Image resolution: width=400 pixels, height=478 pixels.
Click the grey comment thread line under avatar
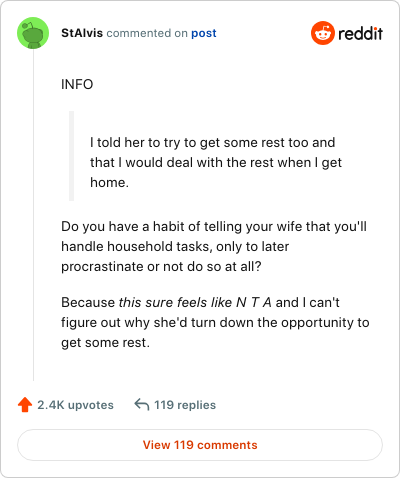point(33,215)
